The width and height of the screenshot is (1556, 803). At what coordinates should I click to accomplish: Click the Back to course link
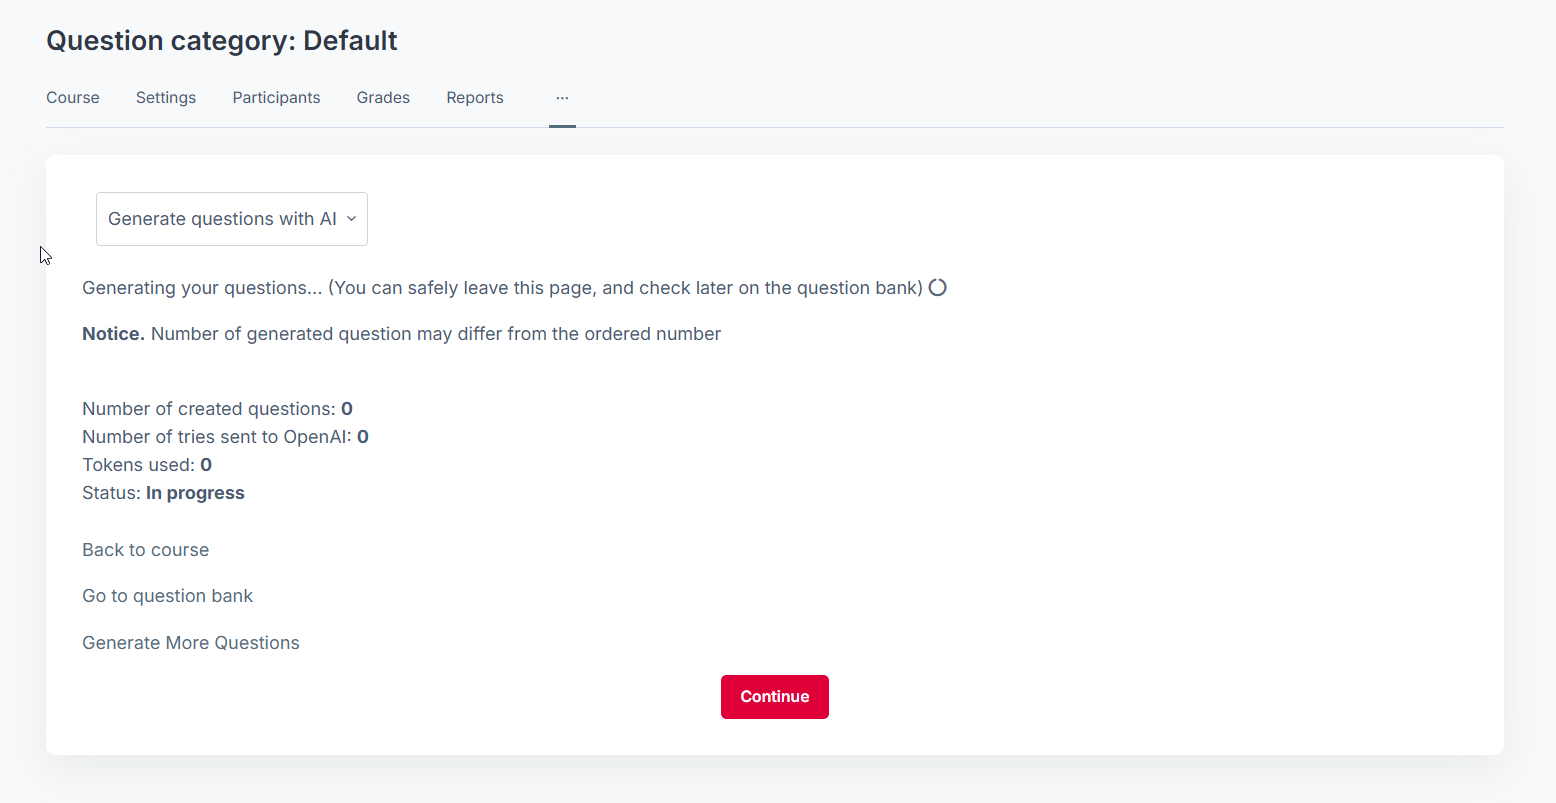pyautogui.click(x=146, y=550)
